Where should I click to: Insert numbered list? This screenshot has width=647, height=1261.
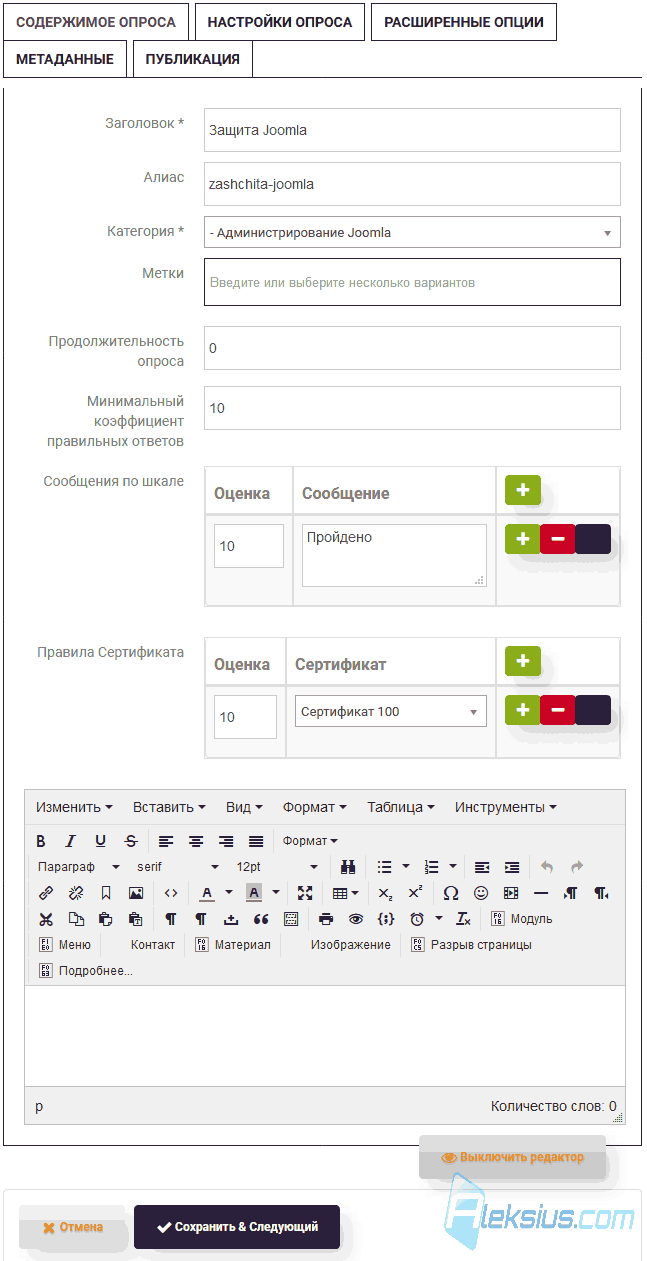click(x=431, y=867)
